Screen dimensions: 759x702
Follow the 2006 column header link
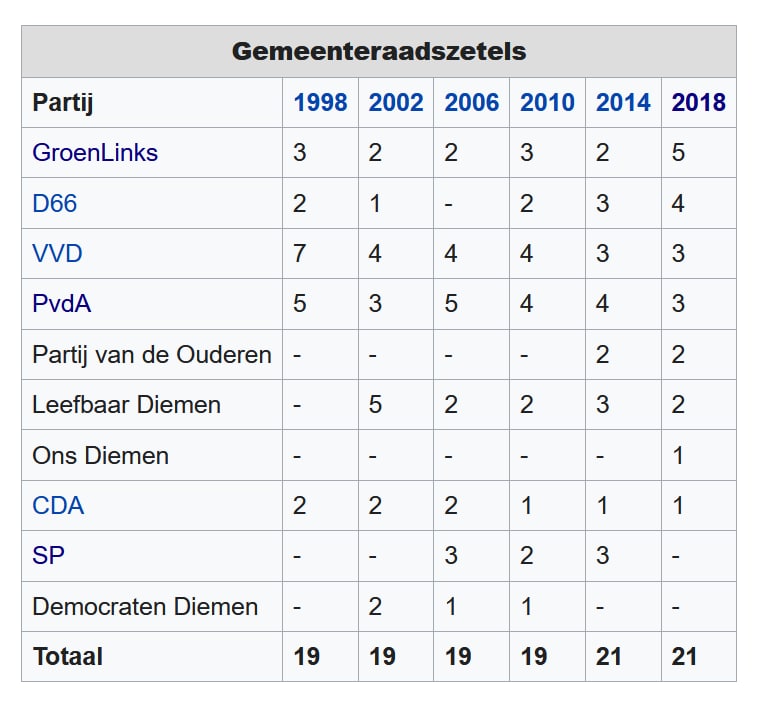(472, 103)
